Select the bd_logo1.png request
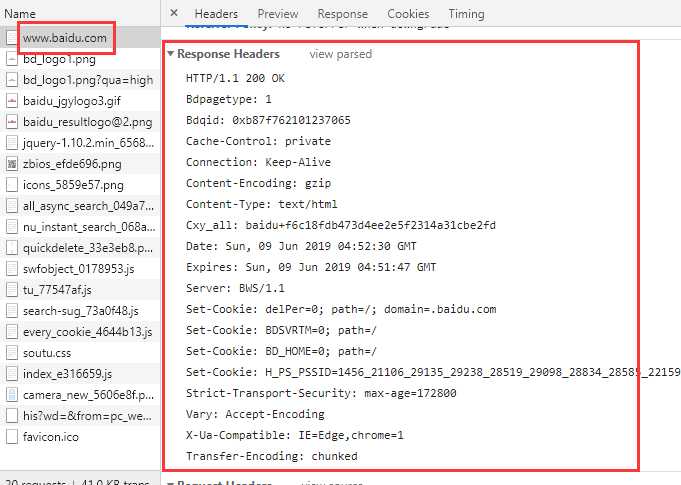The width and height of the screenshot is (681, 485). [x=59, y=59]
